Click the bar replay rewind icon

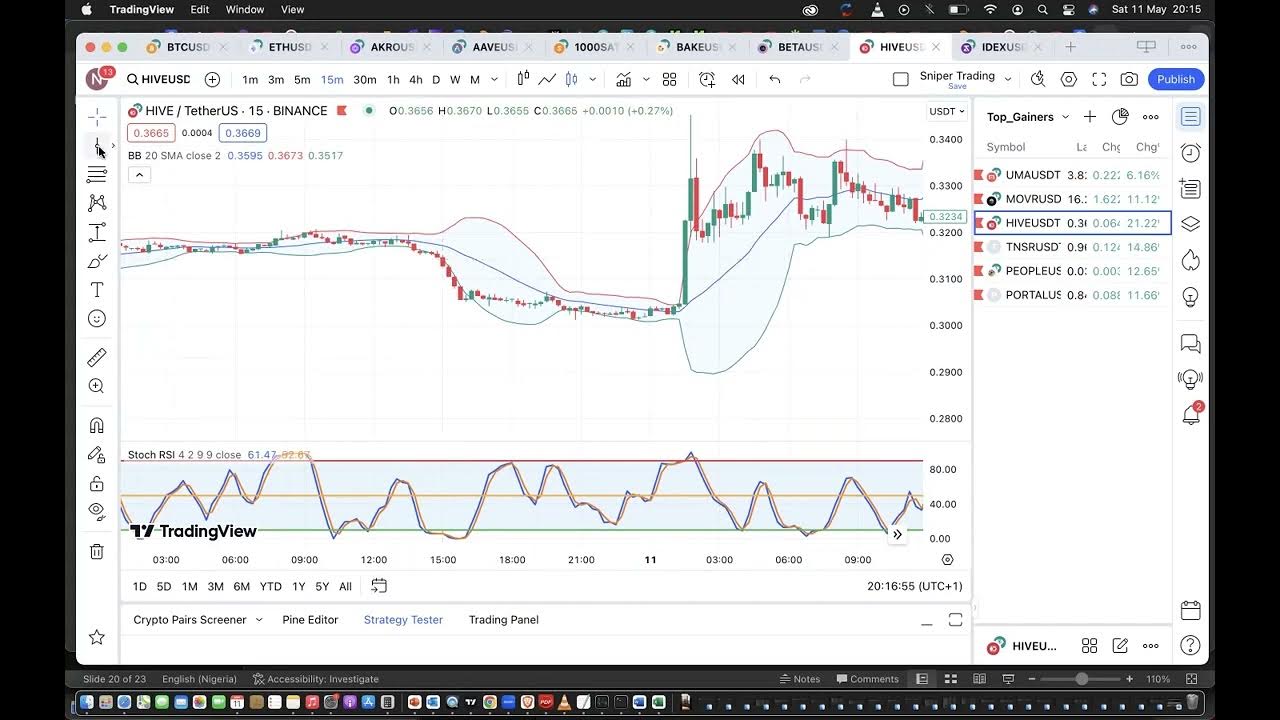click(738, 79)
